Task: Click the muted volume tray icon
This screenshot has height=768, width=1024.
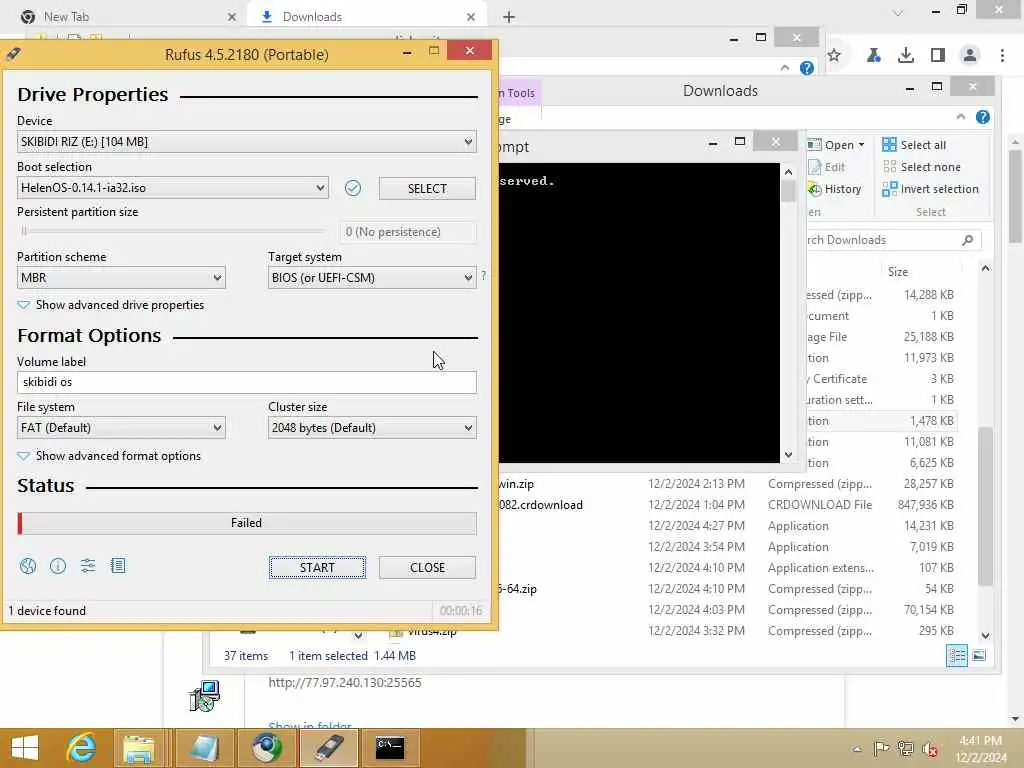Action: pyautogui.click(x=929, y=749)
